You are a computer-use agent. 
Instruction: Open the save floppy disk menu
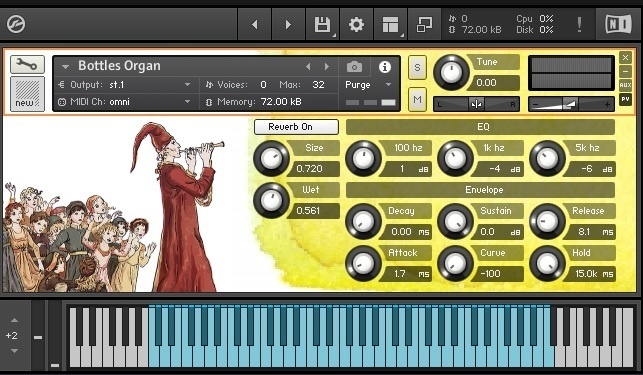pos(322,25)
